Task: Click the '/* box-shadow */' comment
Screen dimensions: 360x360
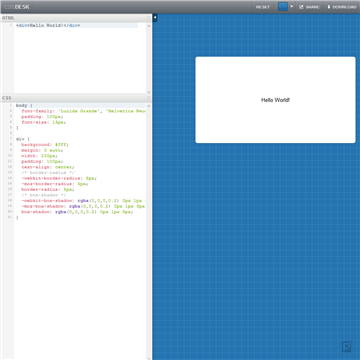Action: click(x=44, y=195)
